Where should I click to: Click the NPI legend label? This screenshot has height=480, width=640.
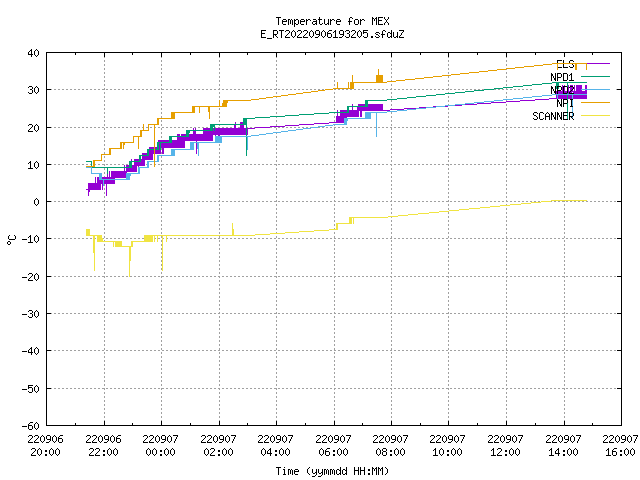coord(565,103)
